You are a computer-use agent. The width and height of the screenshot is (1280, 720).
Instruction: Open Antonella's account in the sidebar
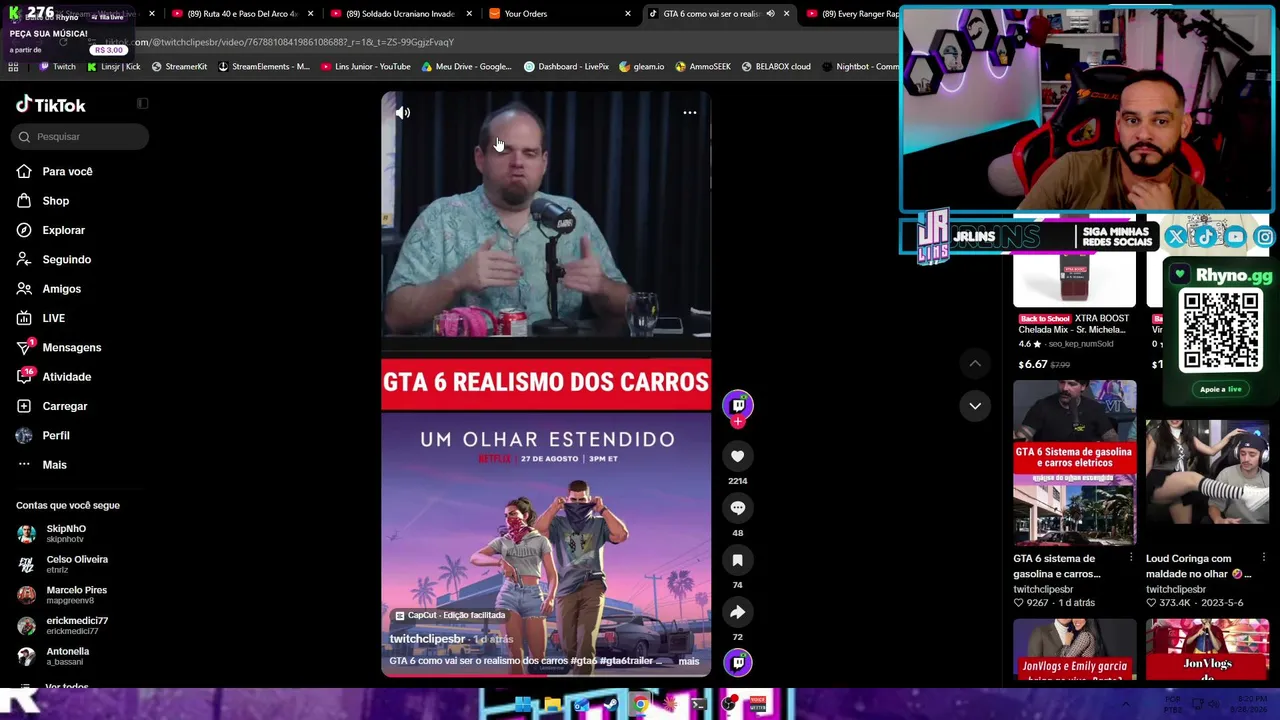click(54, 657)
